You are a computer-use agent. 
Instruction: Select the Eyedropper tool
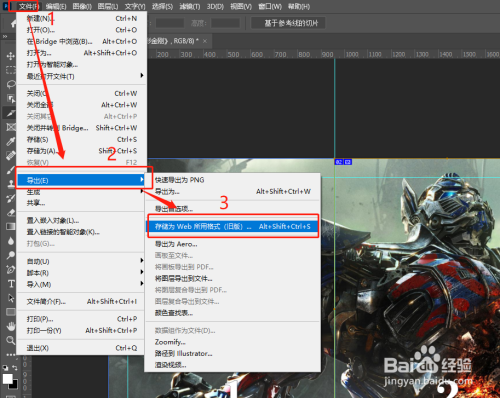(x=11, y=141)
